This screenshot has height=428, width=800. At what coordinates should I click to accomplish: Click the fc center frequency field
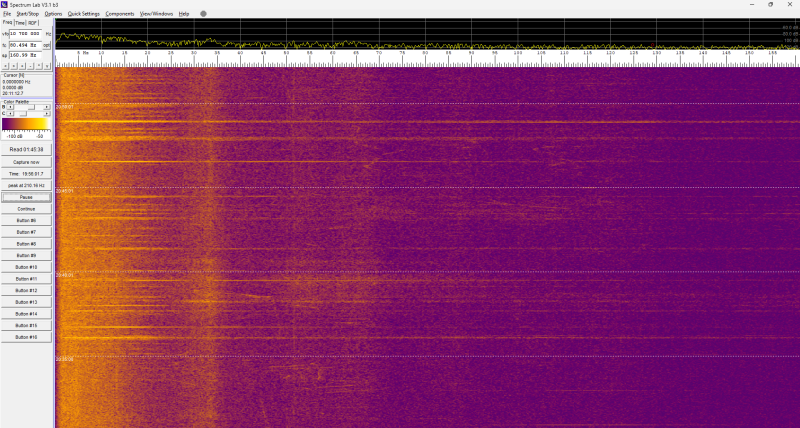tap(26, 45)
